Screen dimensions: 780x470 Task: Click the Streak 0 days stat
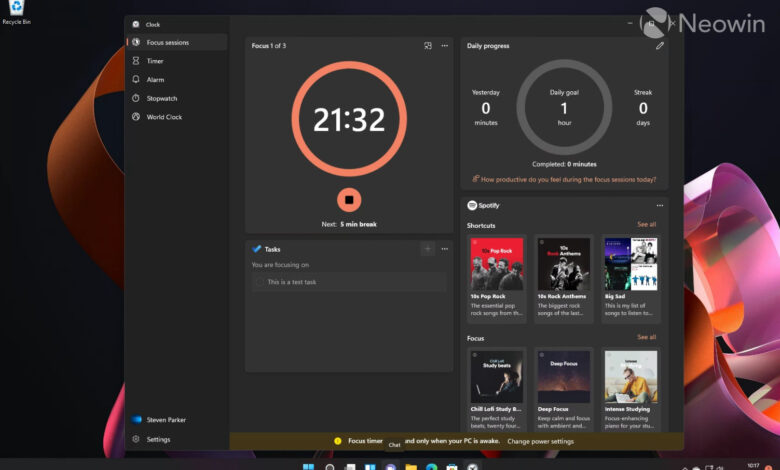point(643,107)
